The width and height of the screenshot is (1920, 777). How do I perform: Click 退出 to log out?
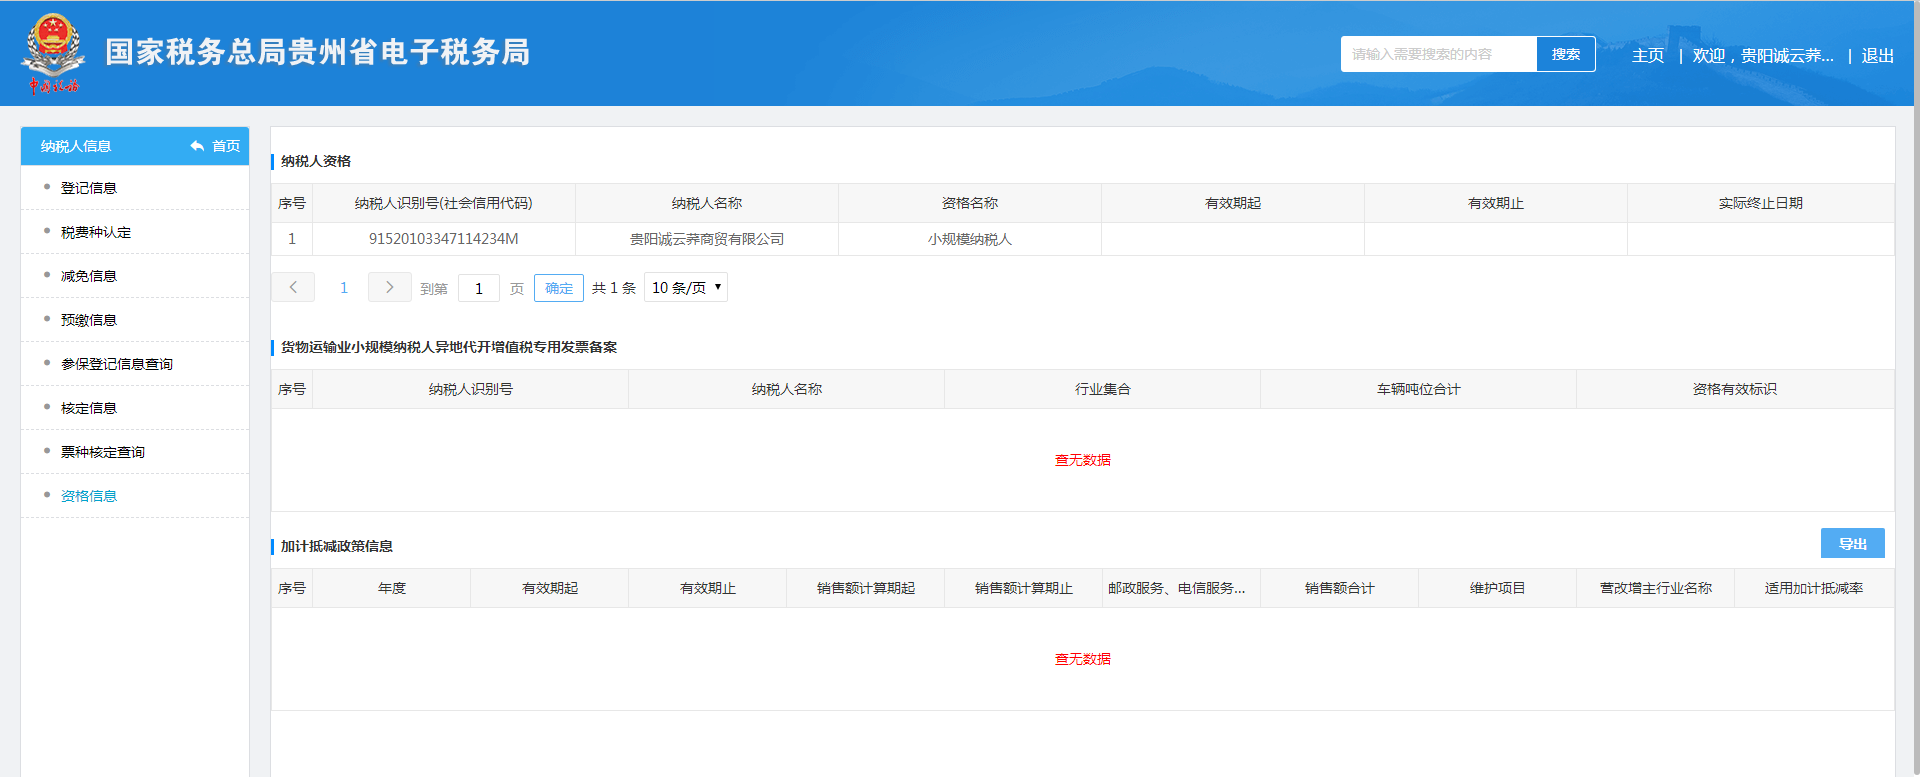1877,56
